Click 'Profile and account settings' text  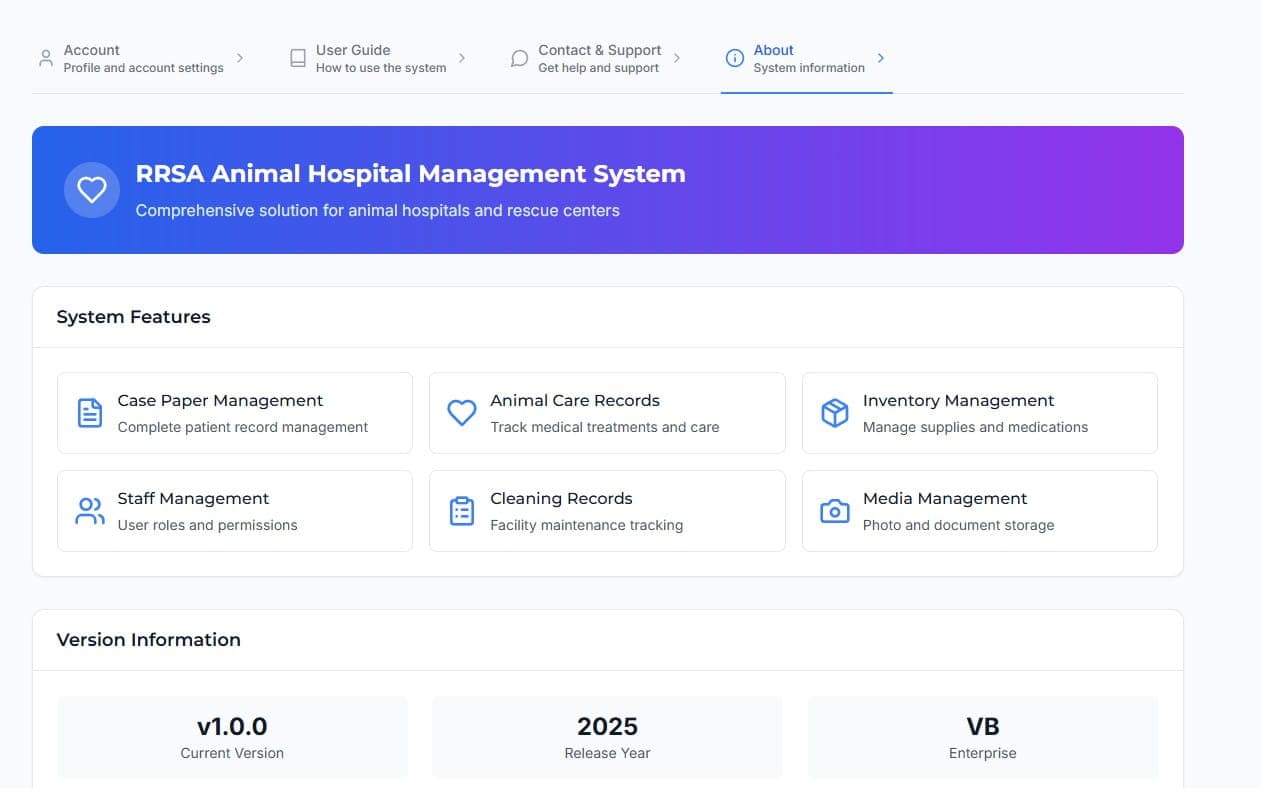[143, 68]
